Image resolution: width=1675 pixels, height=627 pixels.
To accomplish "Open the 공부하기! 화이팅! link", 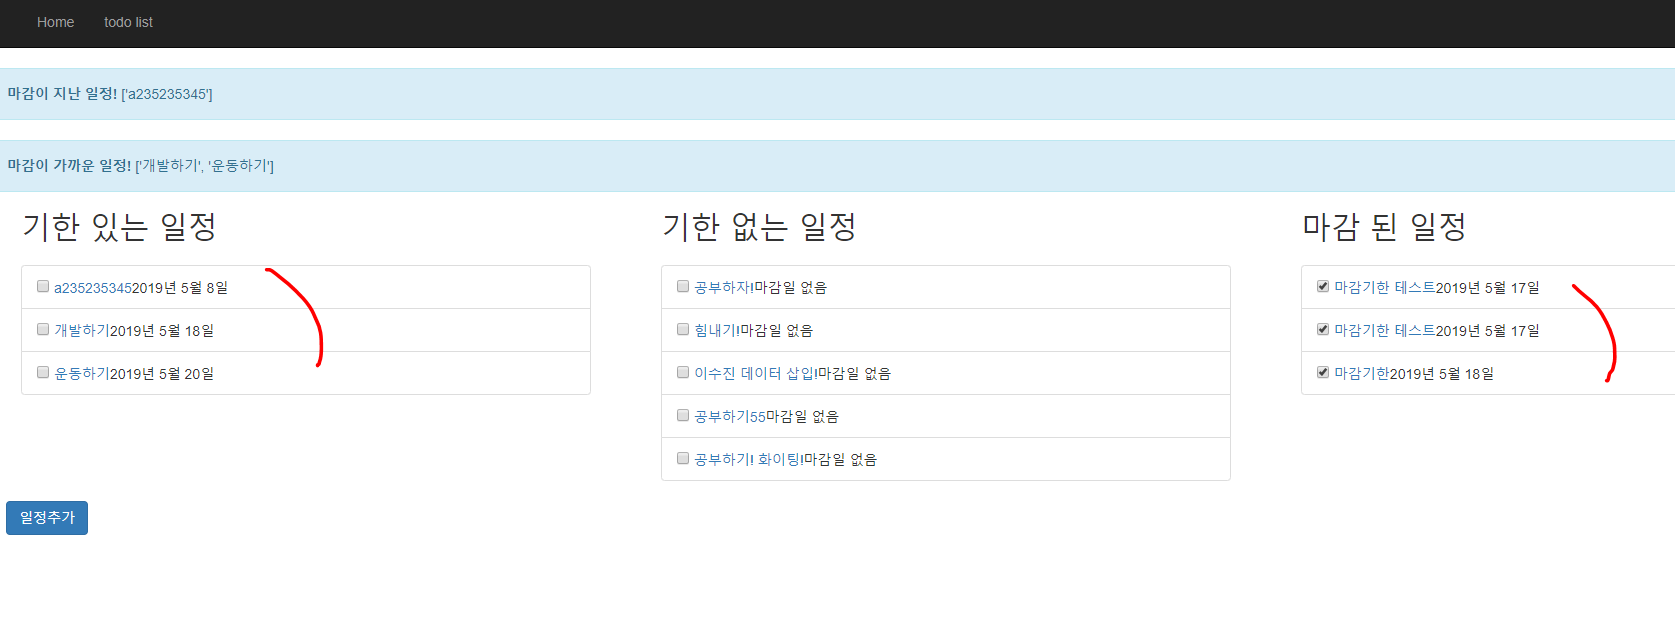I will click(749, 460).
